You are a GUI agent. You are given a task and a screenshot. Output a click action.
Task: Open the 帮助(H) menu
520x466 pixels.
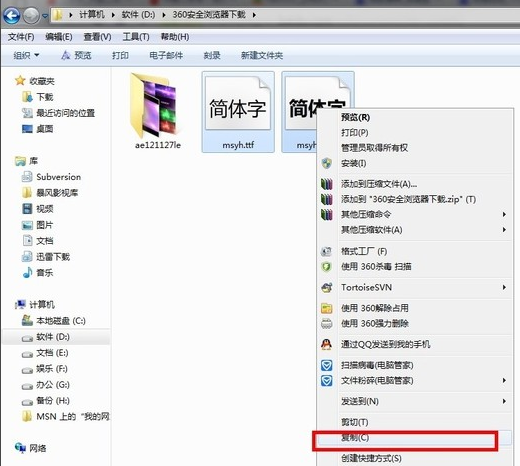click(175, 37)
